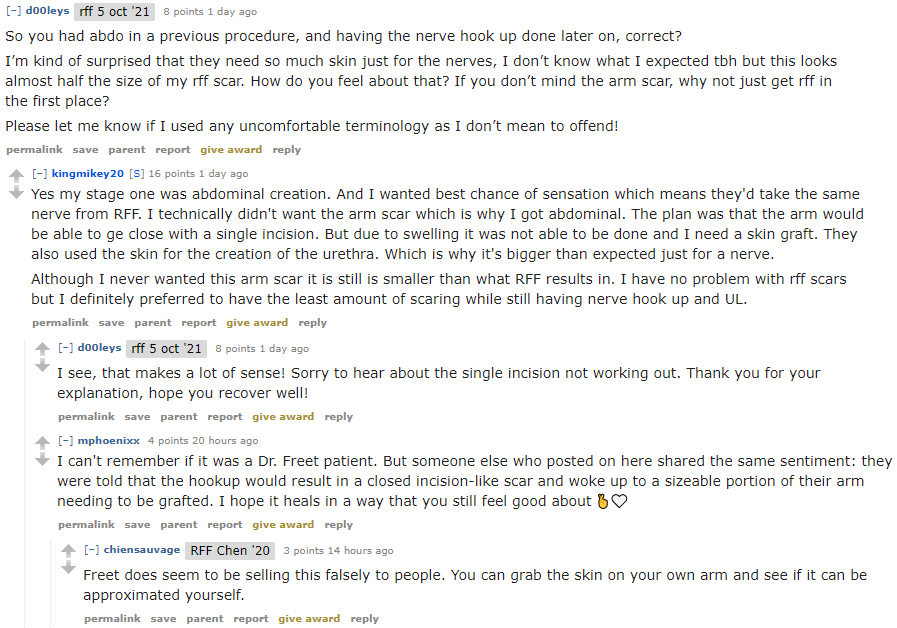Upvote chiensauvage's comment
The width and height of the screenshot is (897, 628).
tap(67, 551)
